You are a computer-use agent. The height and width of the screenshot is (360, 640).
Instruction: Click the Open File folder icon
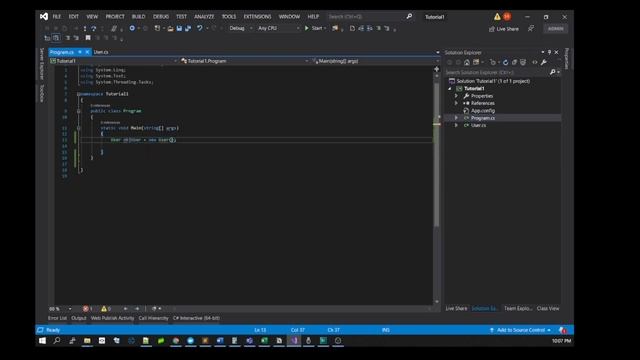[x=171, y=28]
